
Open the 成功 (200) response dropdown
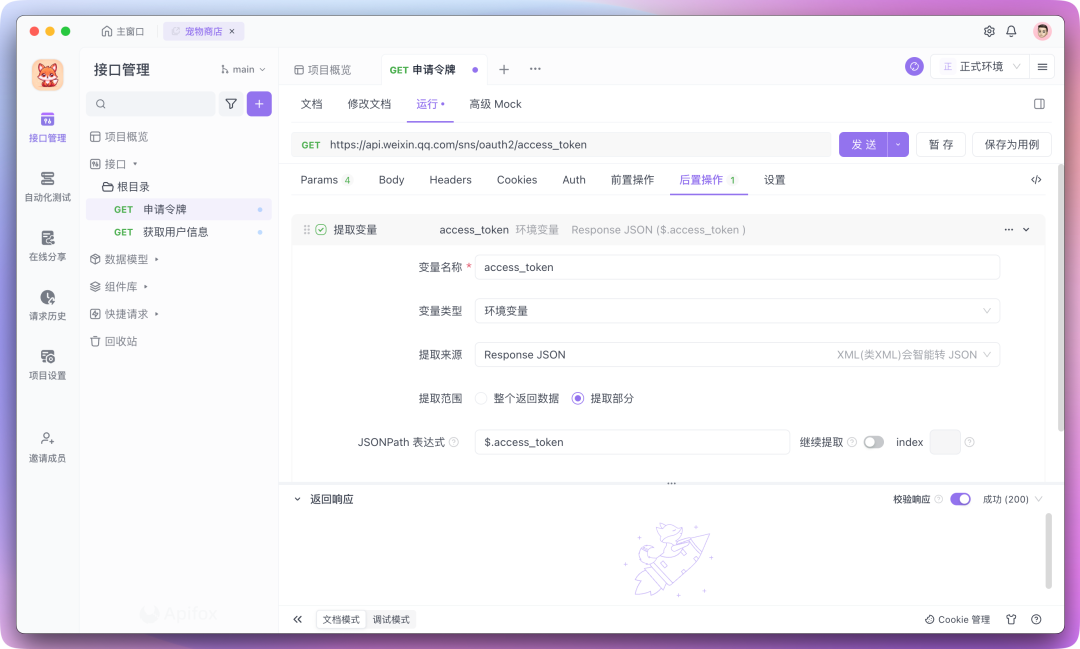tap(1012, 499)
